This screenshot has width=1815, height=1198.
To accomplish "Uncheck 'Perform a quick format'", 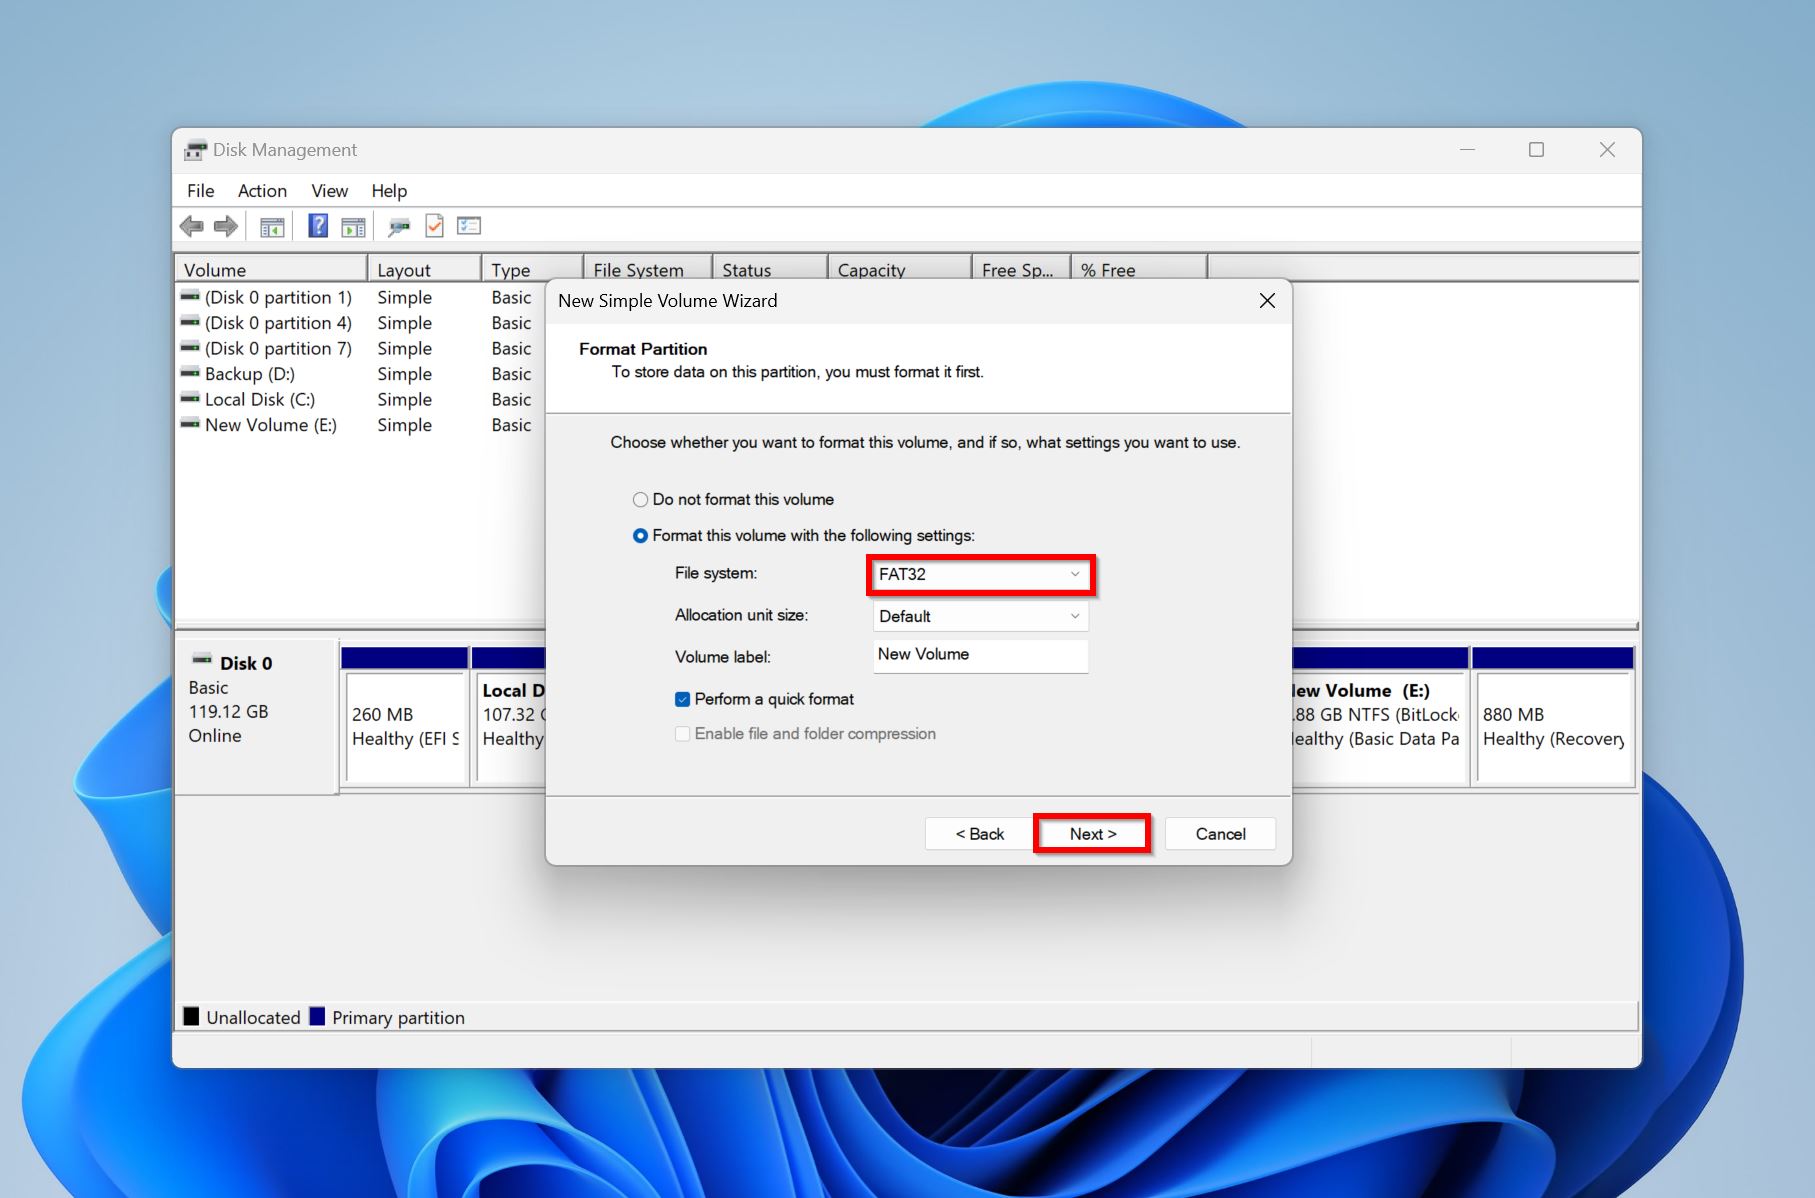I will [x=682, y=700].
